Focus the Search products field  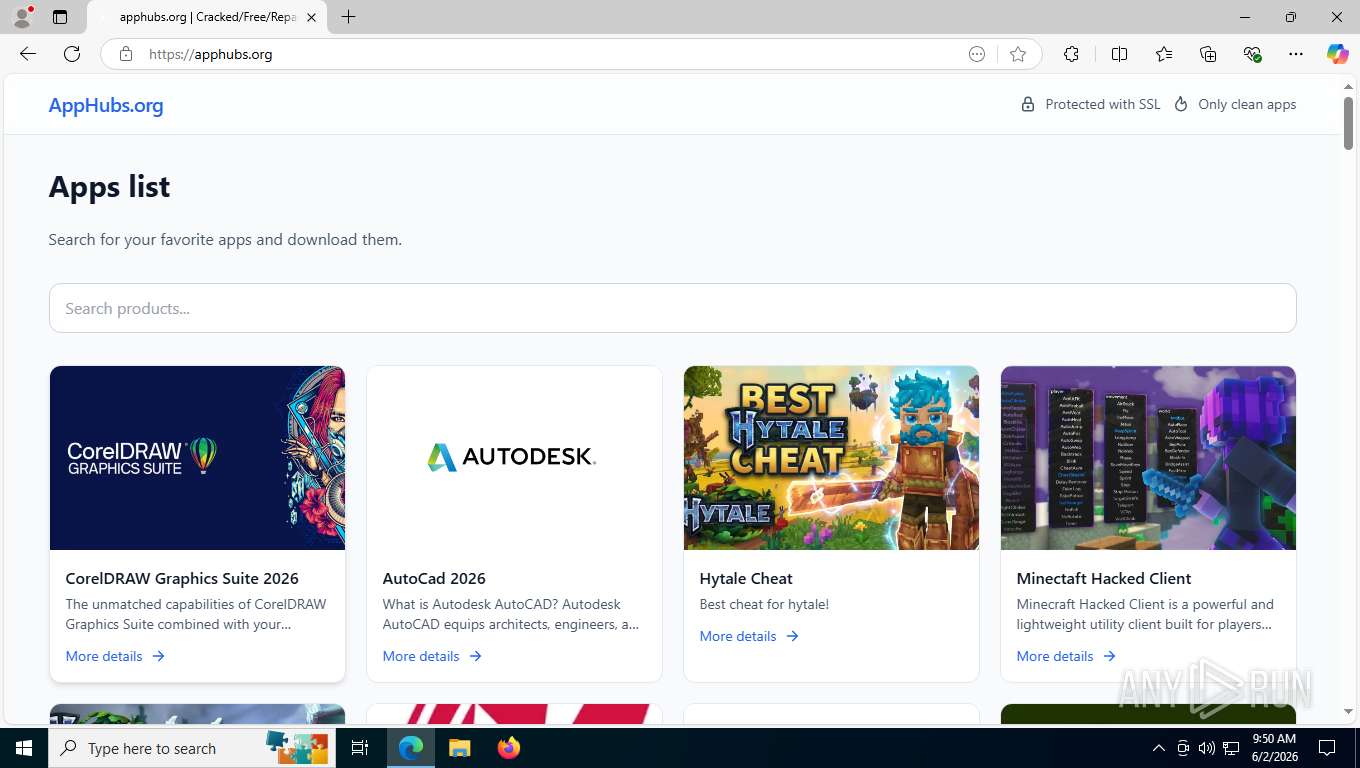point(672,308)
